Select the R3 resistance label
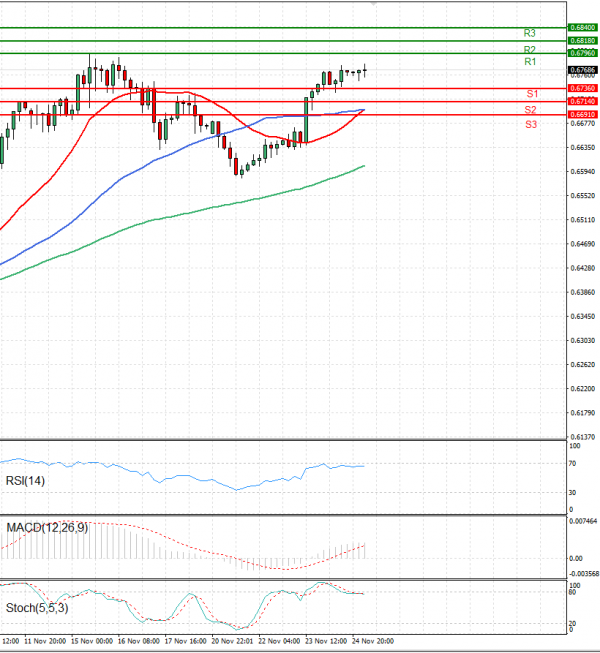 tap(529, 33)
